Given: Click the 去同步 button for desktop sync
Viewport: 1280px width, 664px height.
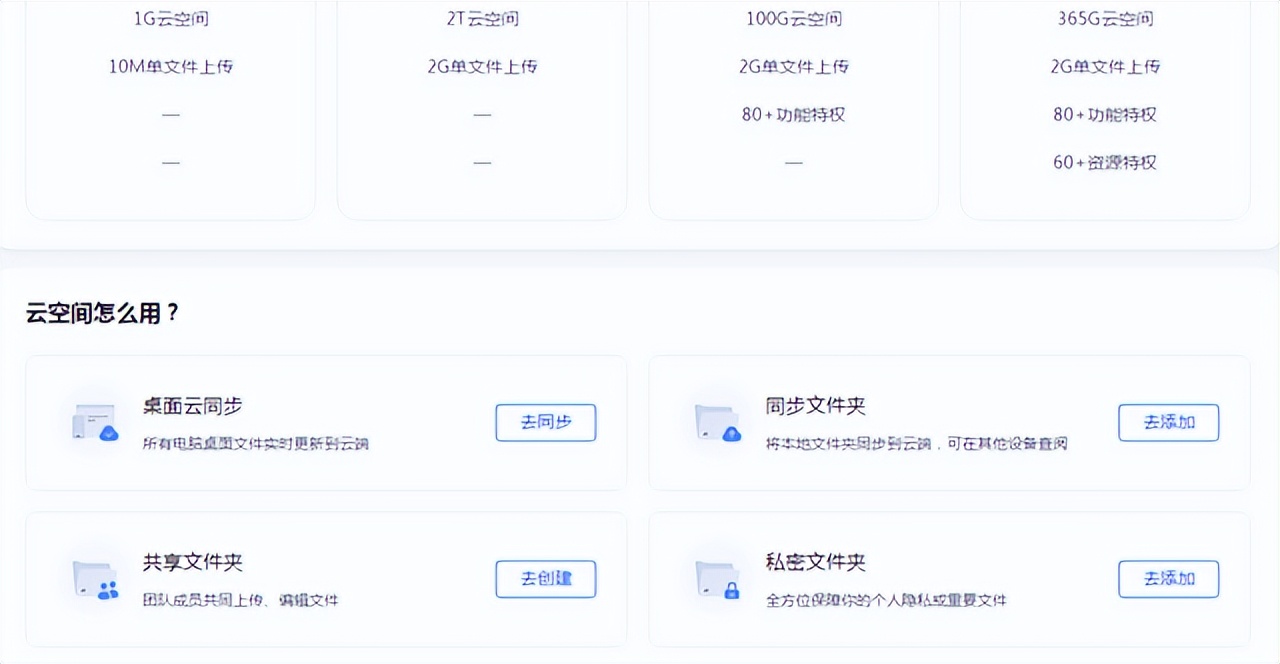Looking at the screenshot, I should 545,422.
